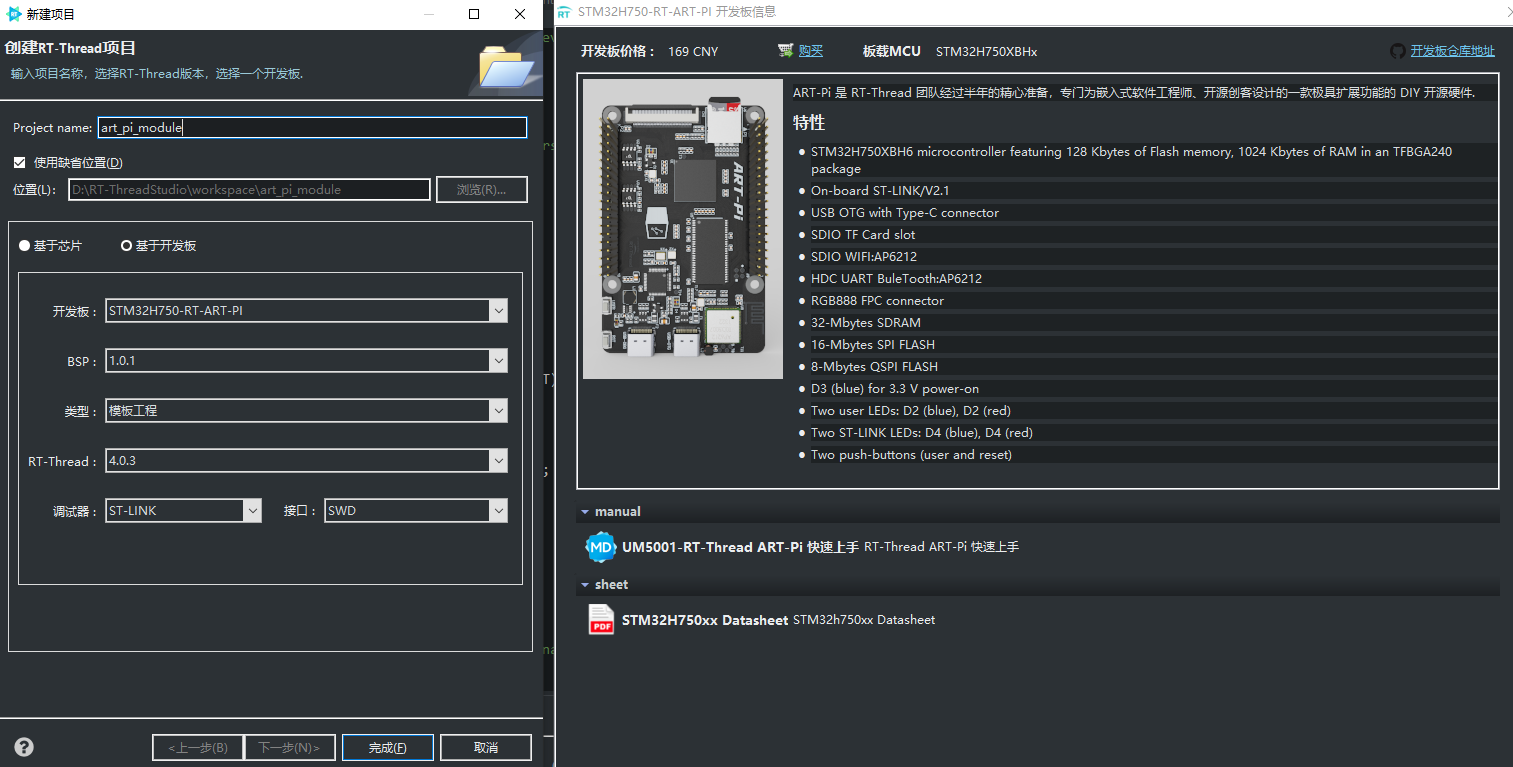Open the MD icon for UM5001 manual
Screen dimensions: 1513x767
pos(601,547)
